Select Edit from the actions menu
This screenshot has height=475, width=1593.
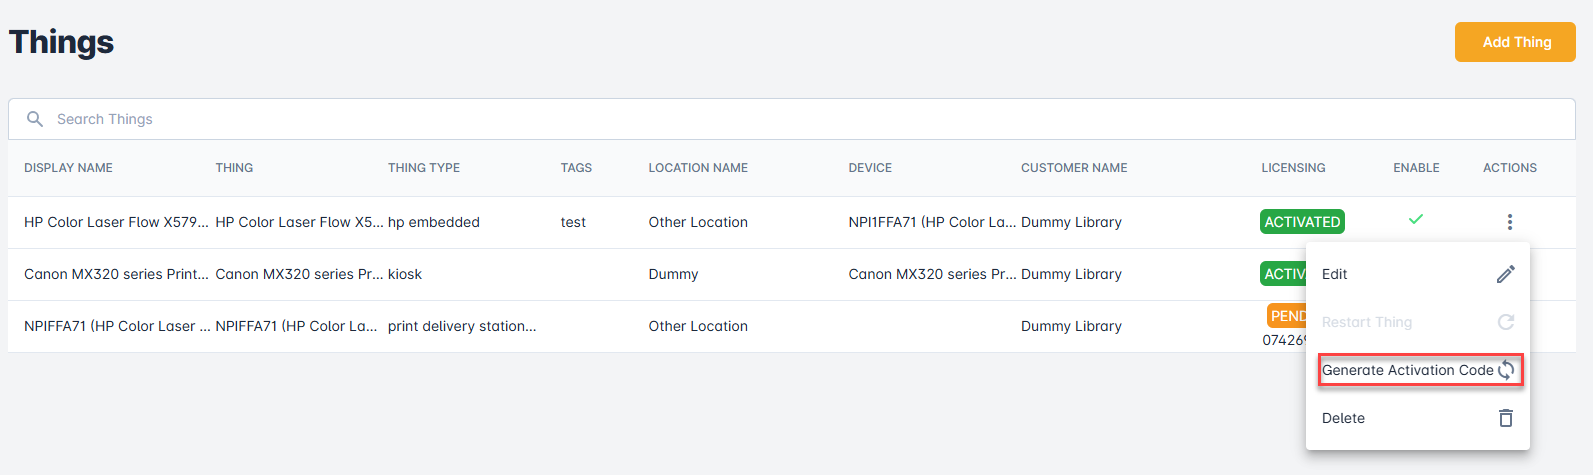pos(1335,274)
